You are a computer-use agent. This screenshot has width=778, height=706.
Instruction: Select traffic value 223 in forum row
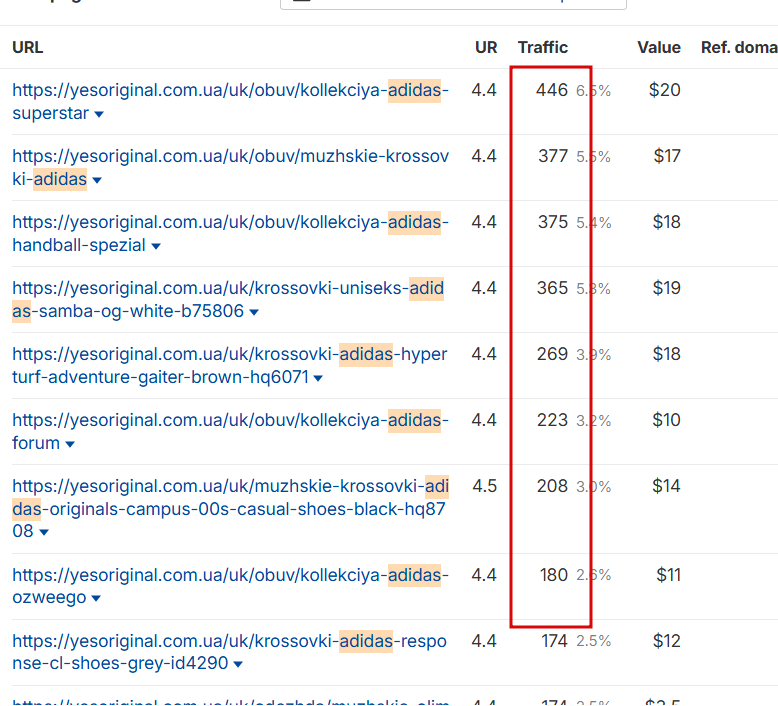(x=552, y=420)
